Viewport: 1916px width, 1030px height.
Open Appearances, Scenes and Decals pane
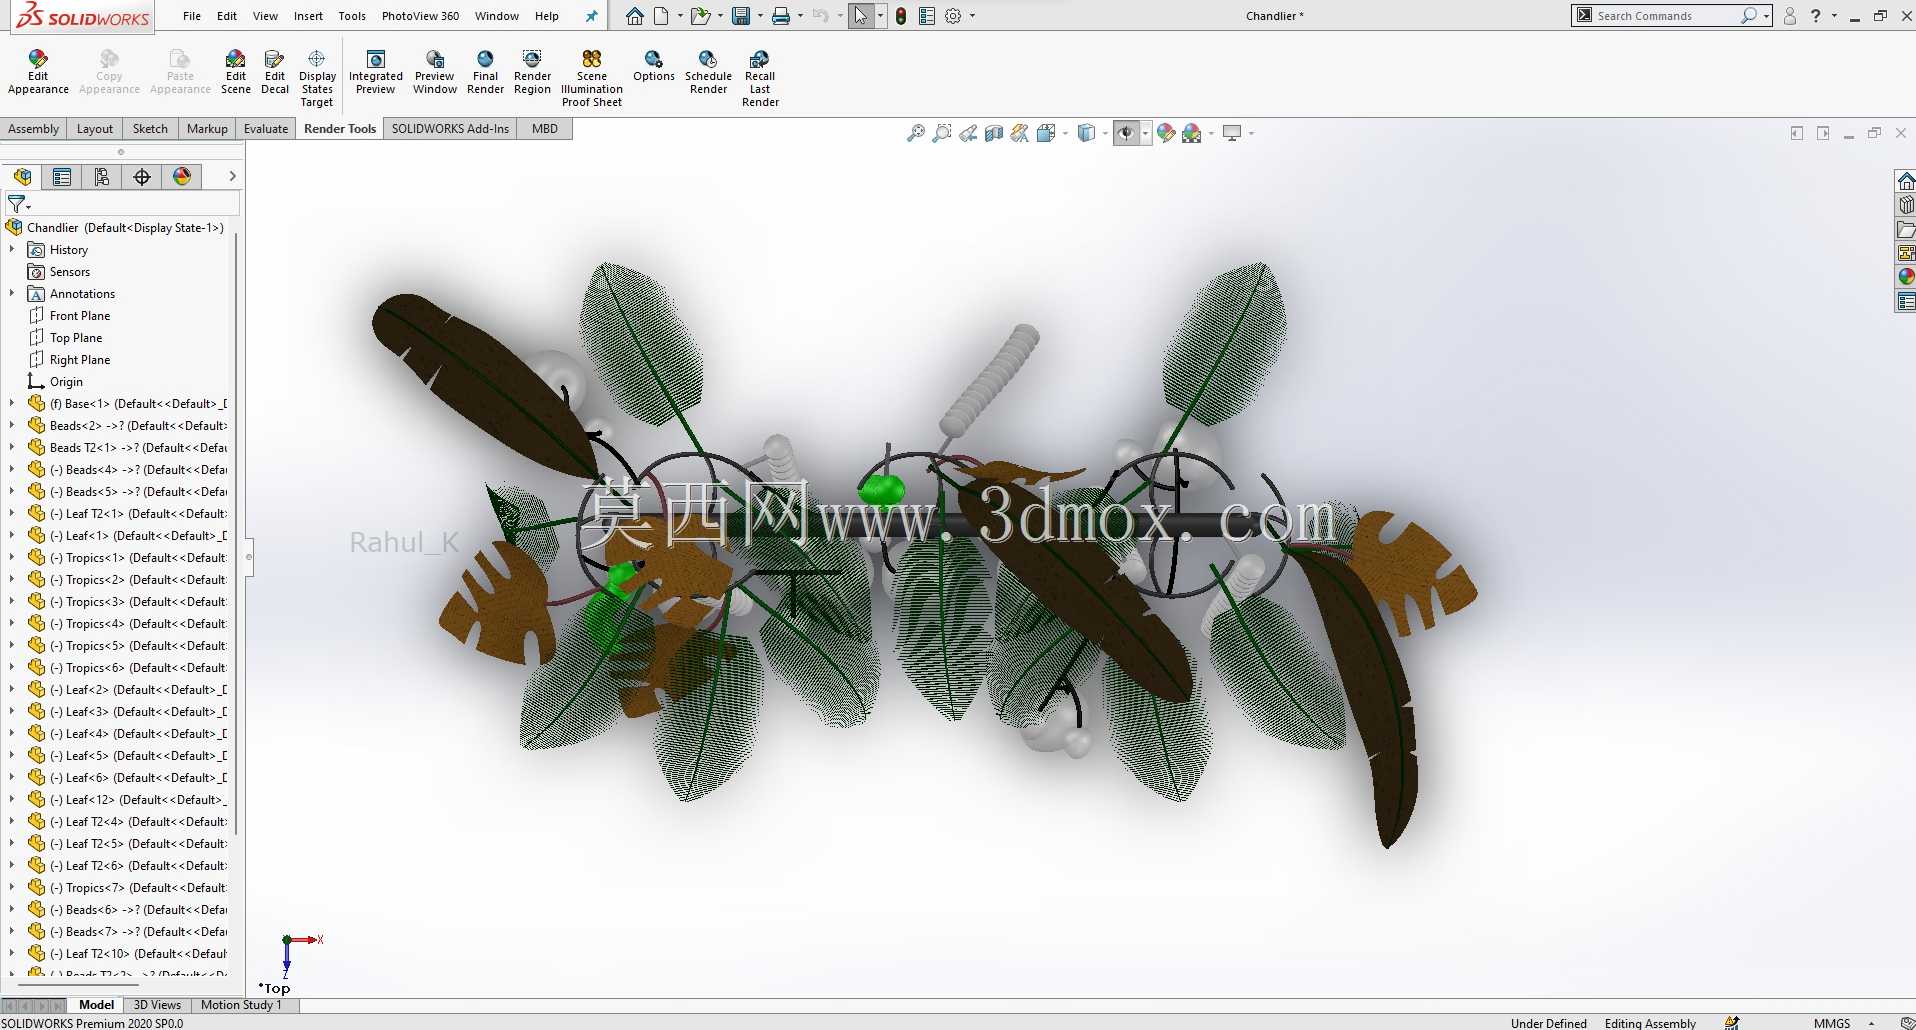[1906, 277]
